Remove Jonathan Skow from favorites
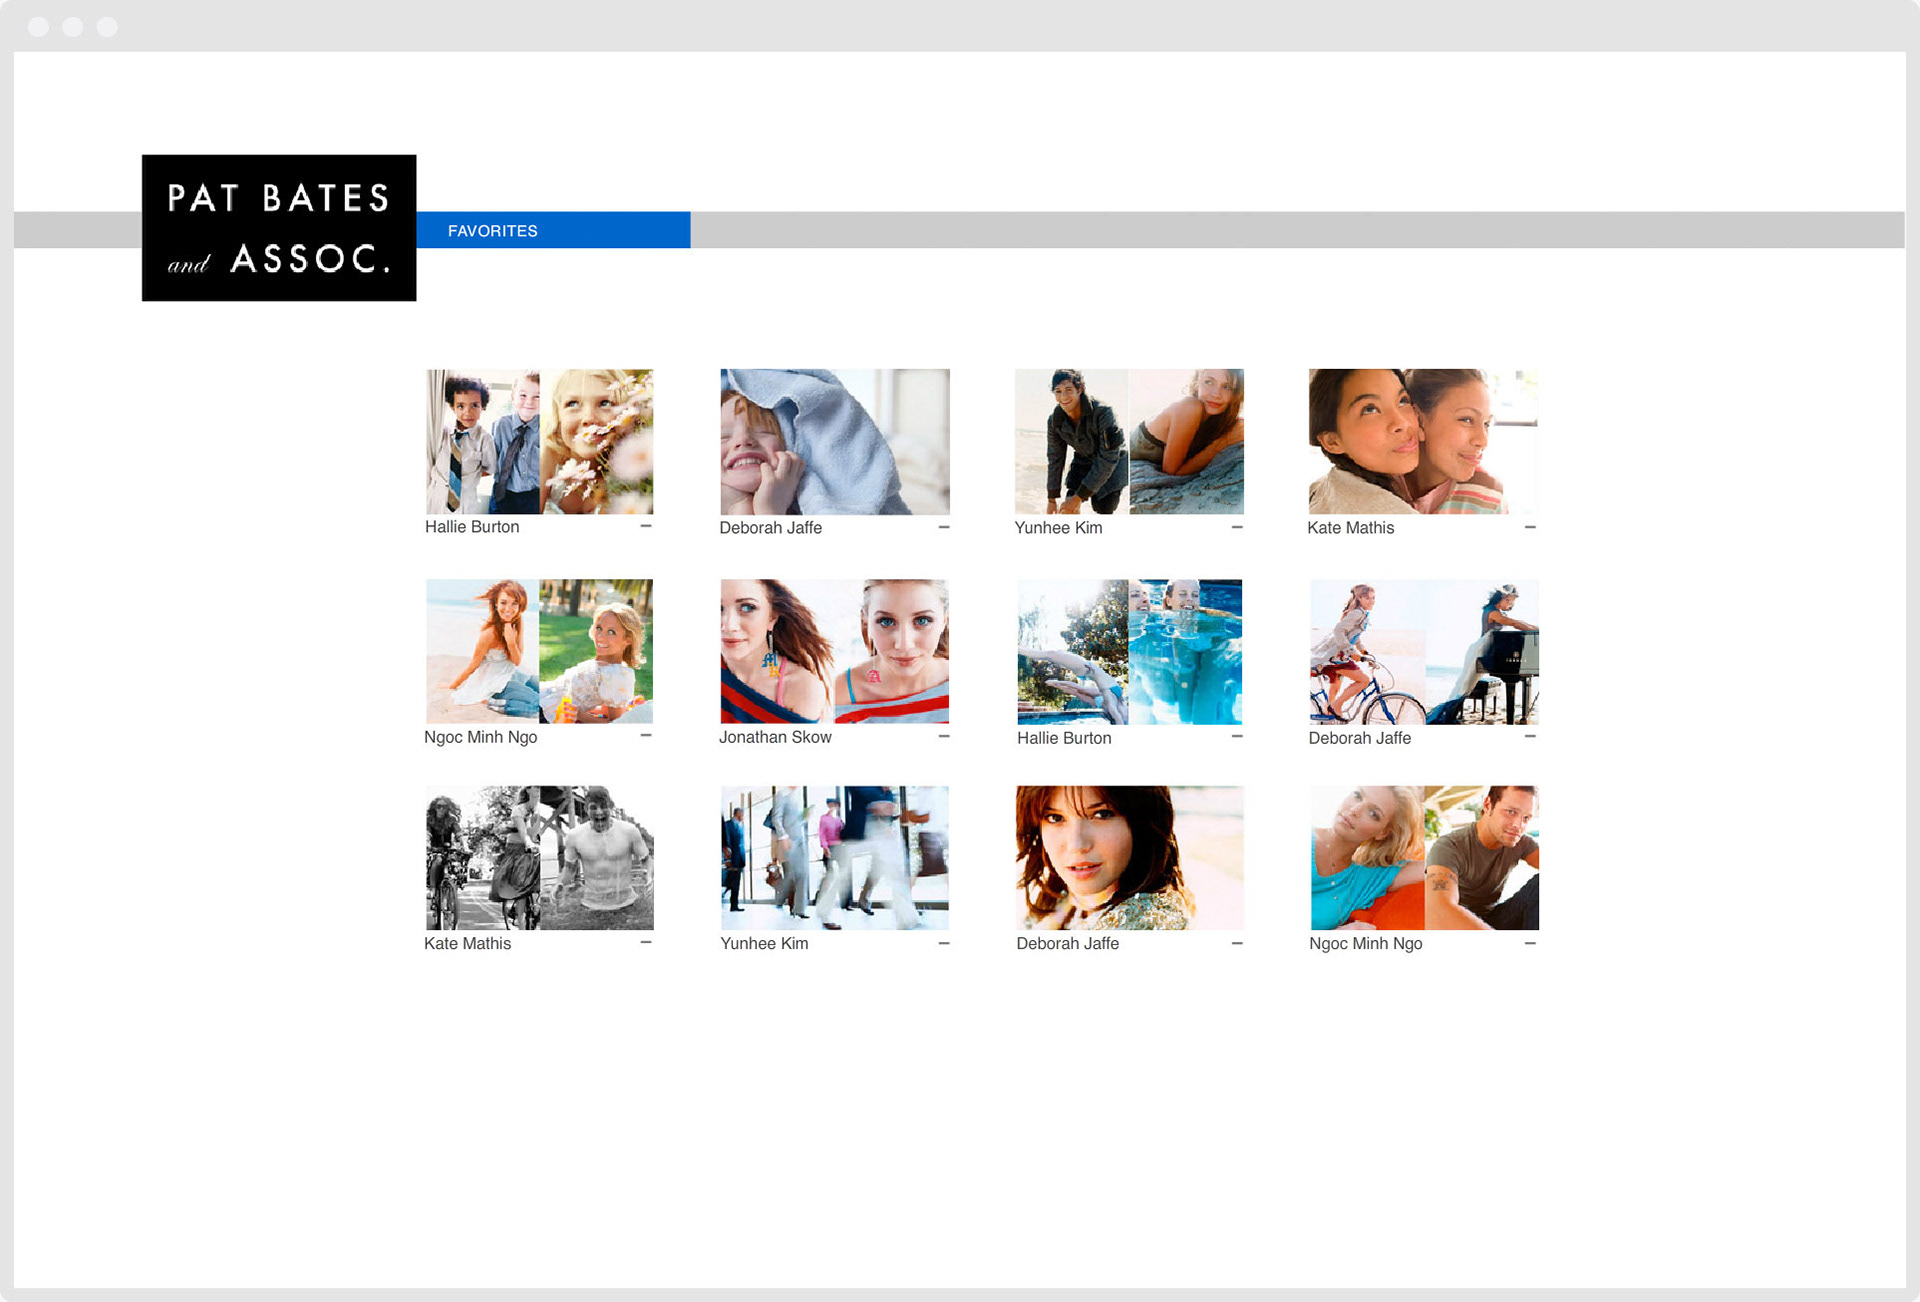The height and width of the screenshot is (1302, 1920). tap(943, 737)
